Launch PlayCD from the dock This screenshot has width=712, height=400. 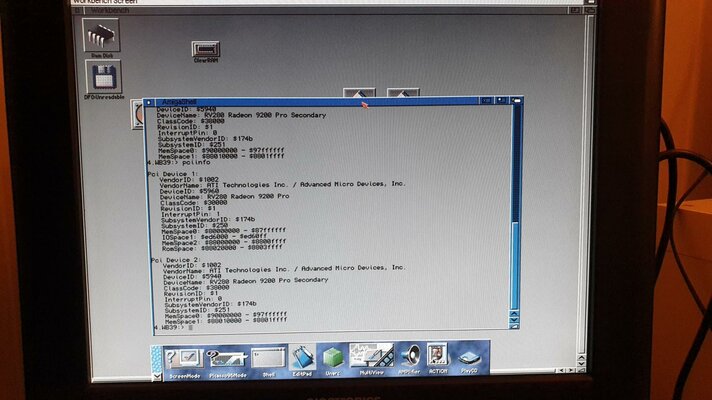click(x=469, y=357)
